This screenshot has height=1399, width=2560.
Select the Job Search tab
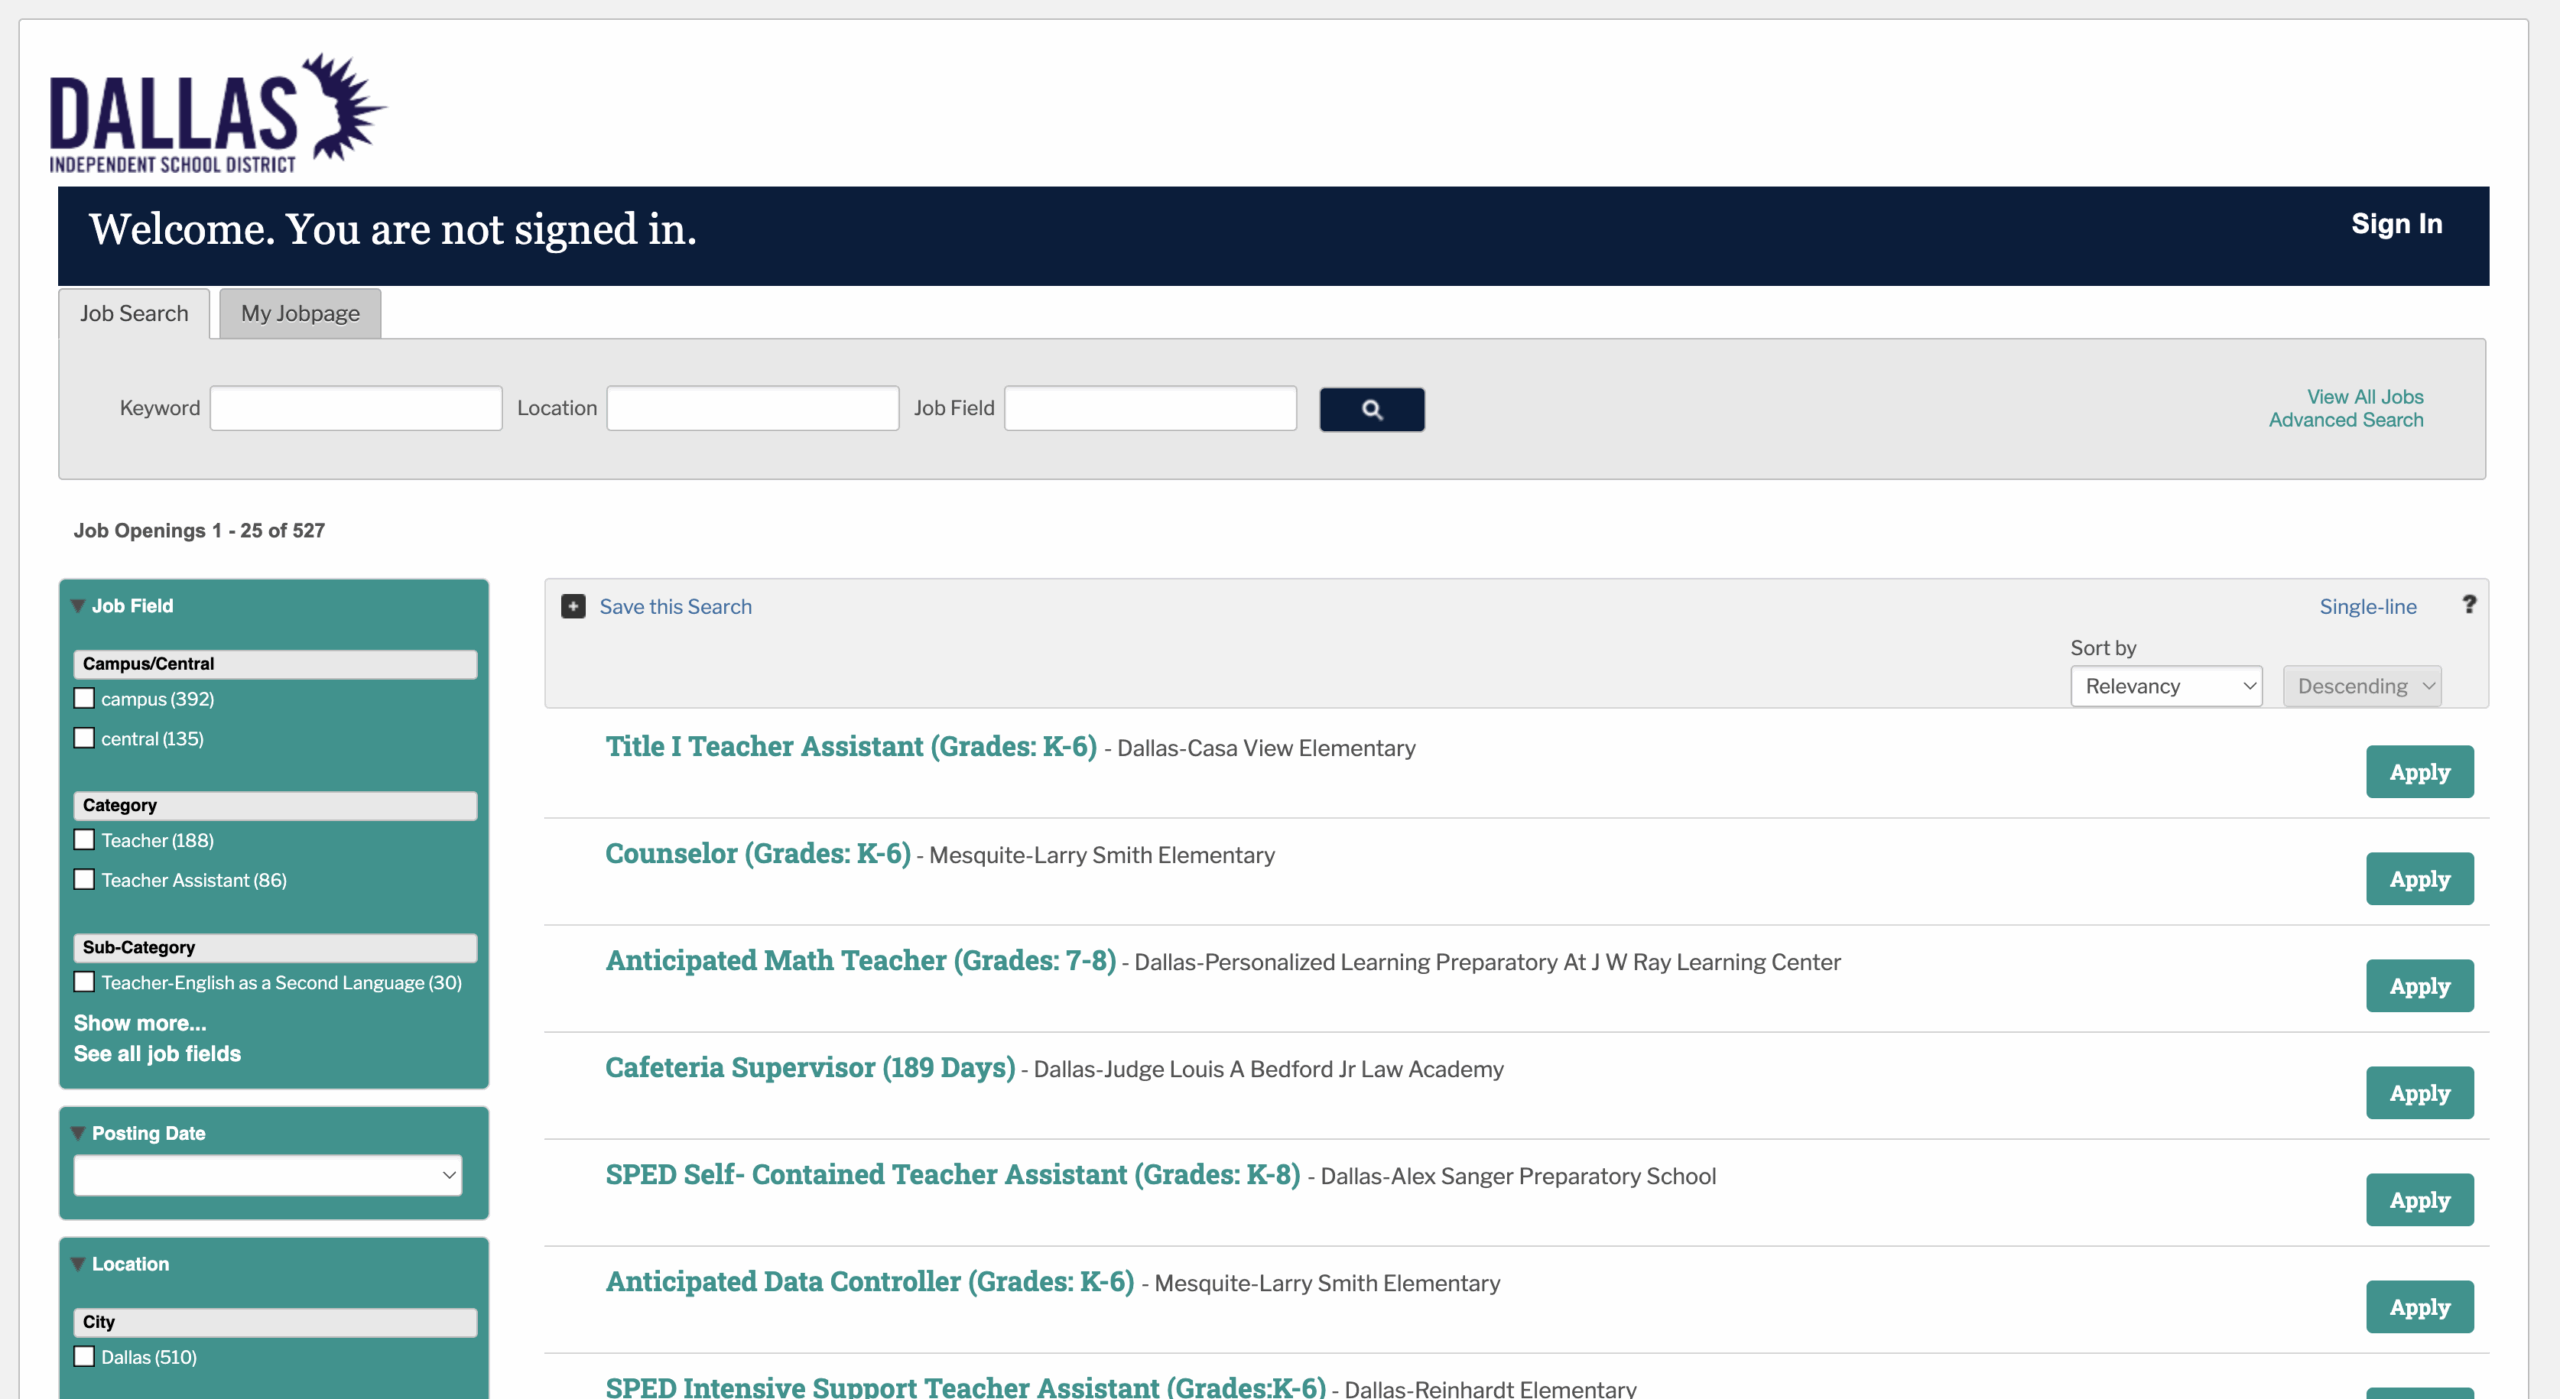click(134, 313)
